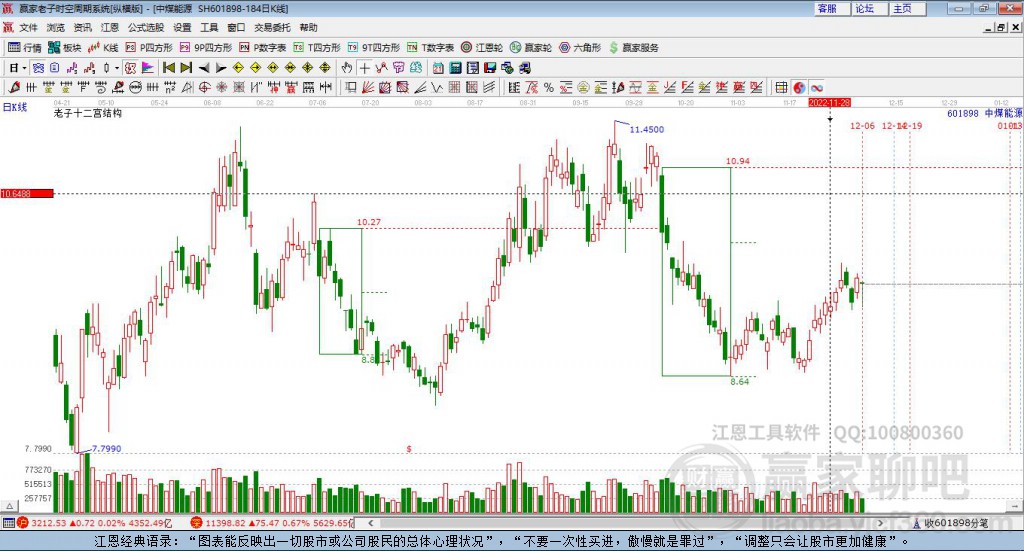Toggle the yin-yang taiji icon
Screen dimensions: 1024x551
799,87
